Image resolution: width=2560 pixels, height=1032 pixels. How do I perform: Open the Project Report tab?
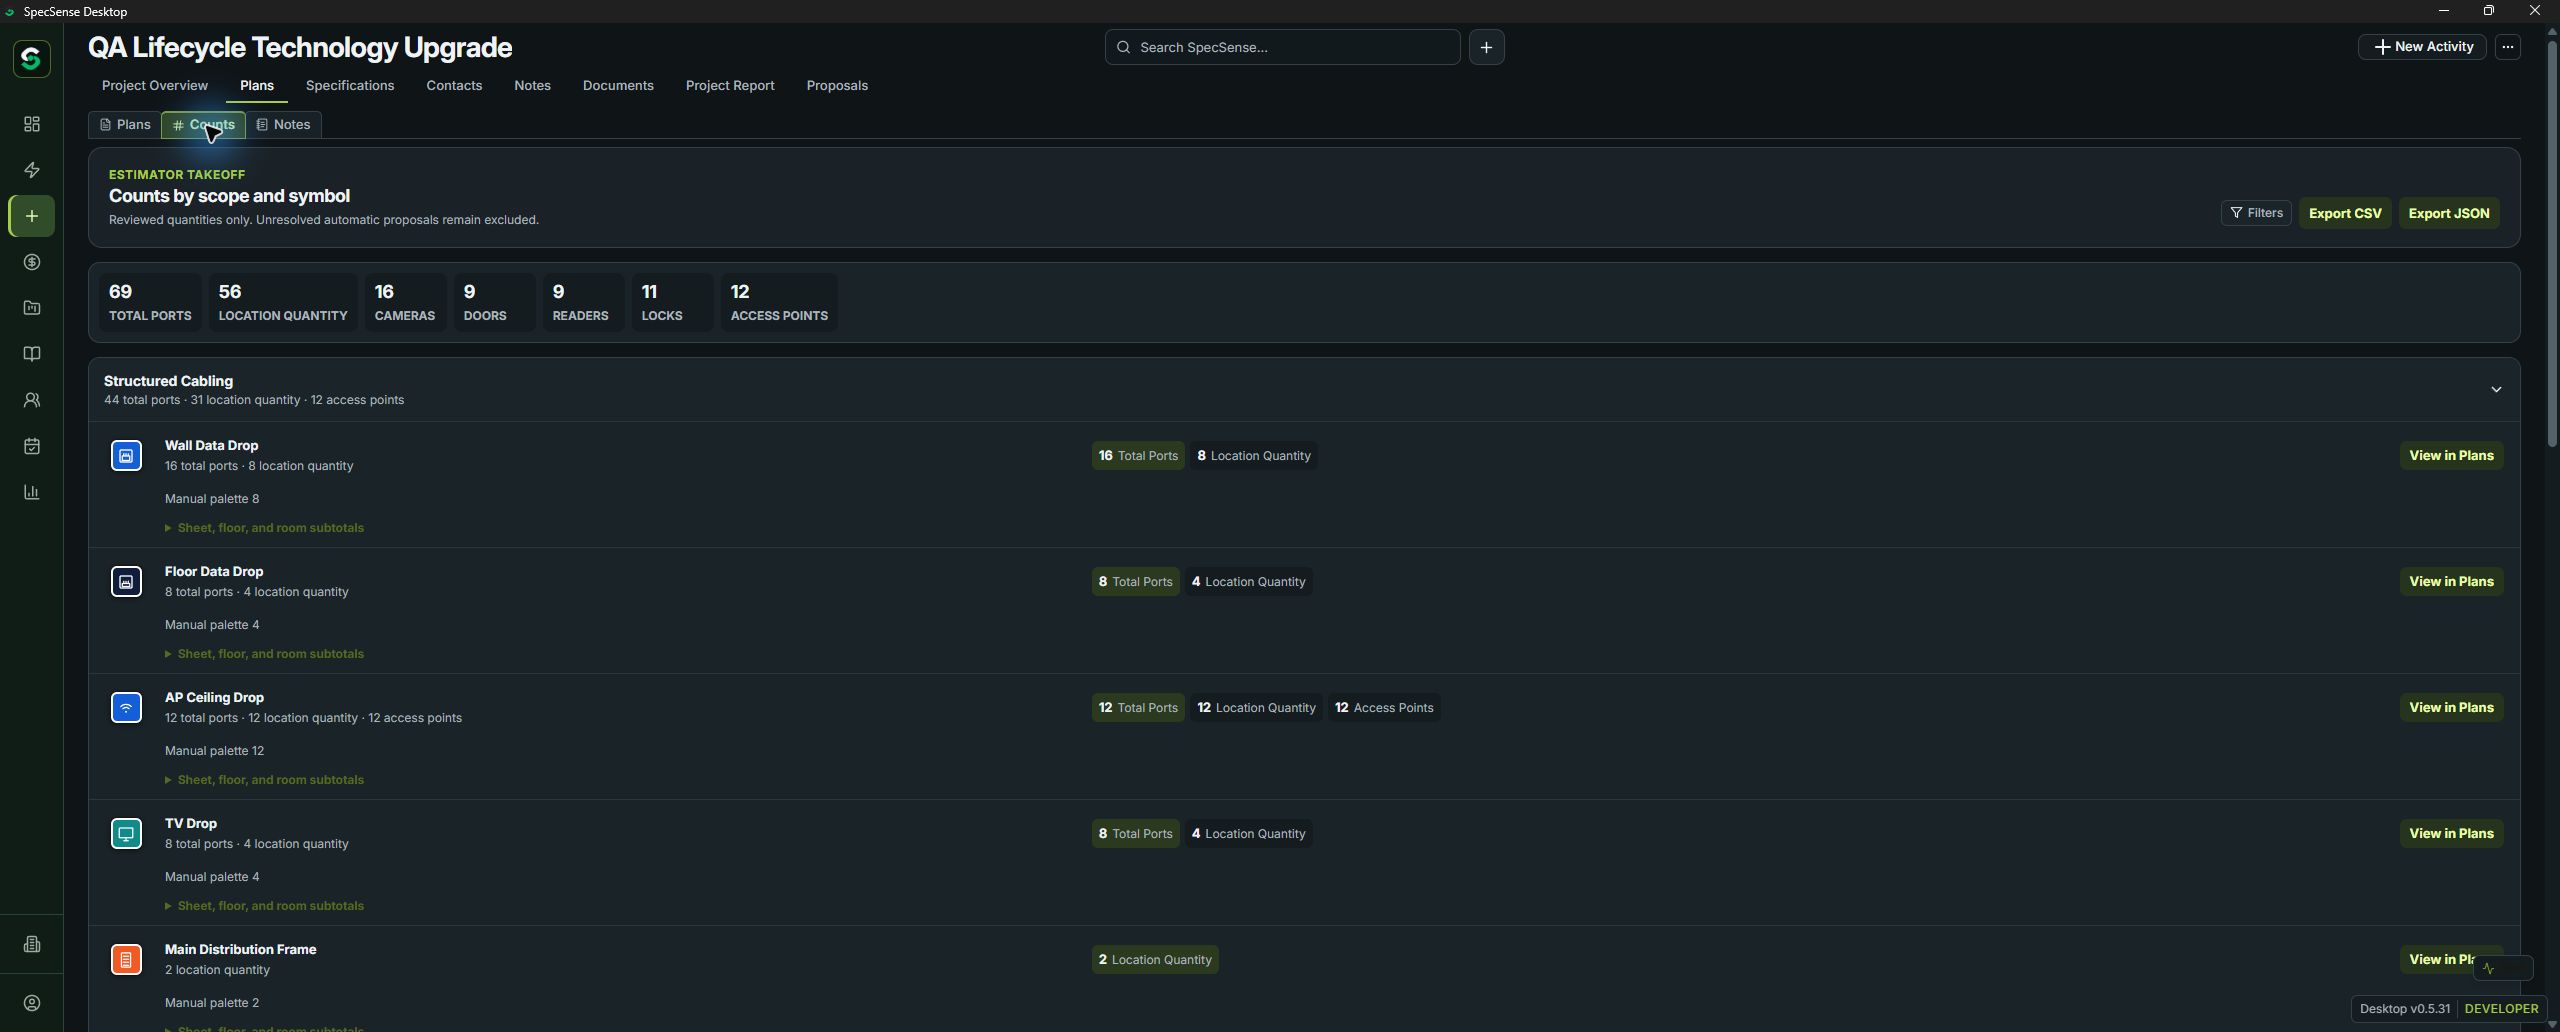click(730, 86)
